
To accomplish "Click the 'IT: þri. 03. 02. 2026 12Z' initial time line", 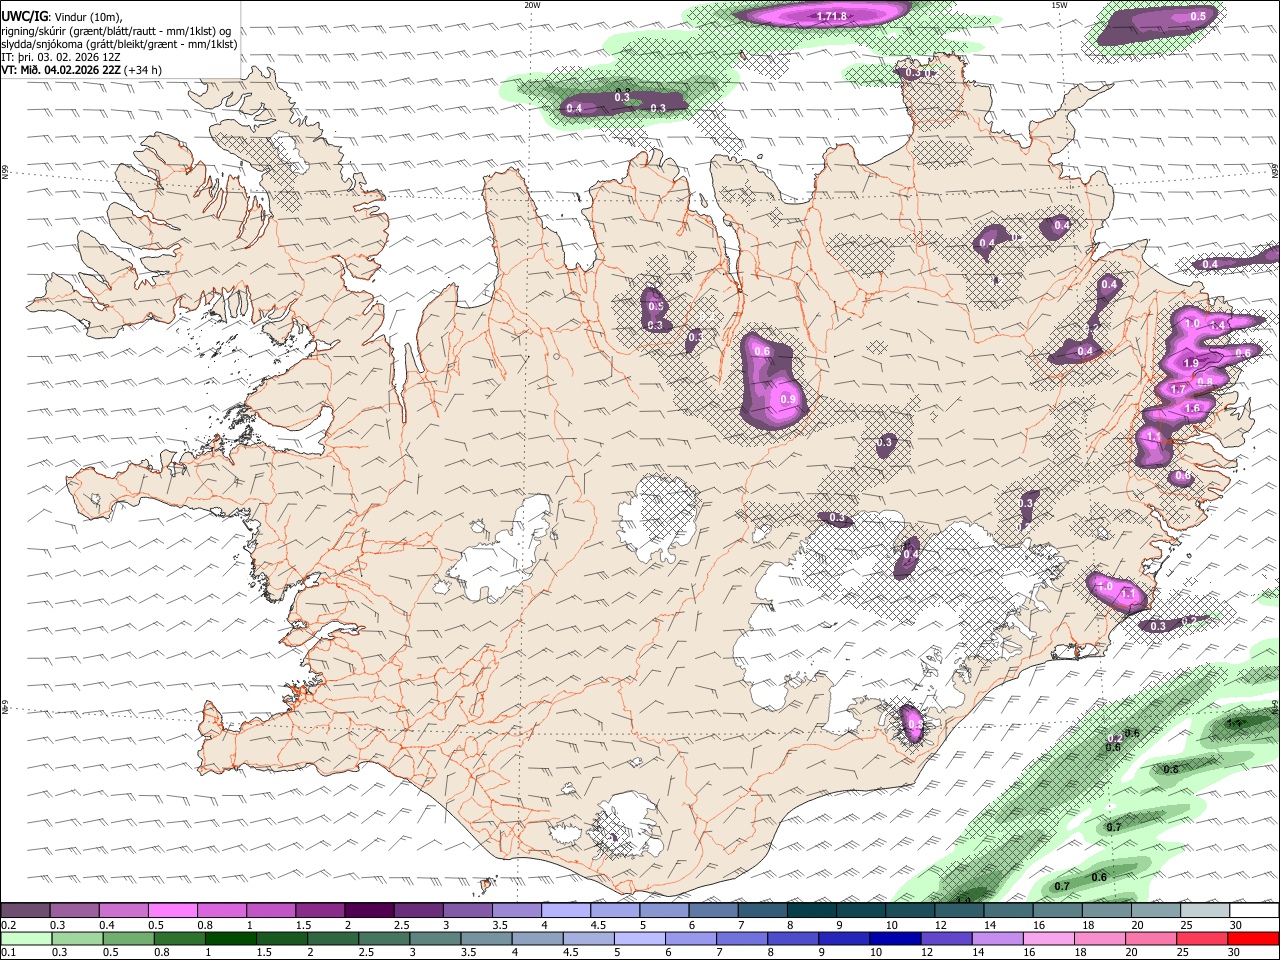I will tap(61, 57).
